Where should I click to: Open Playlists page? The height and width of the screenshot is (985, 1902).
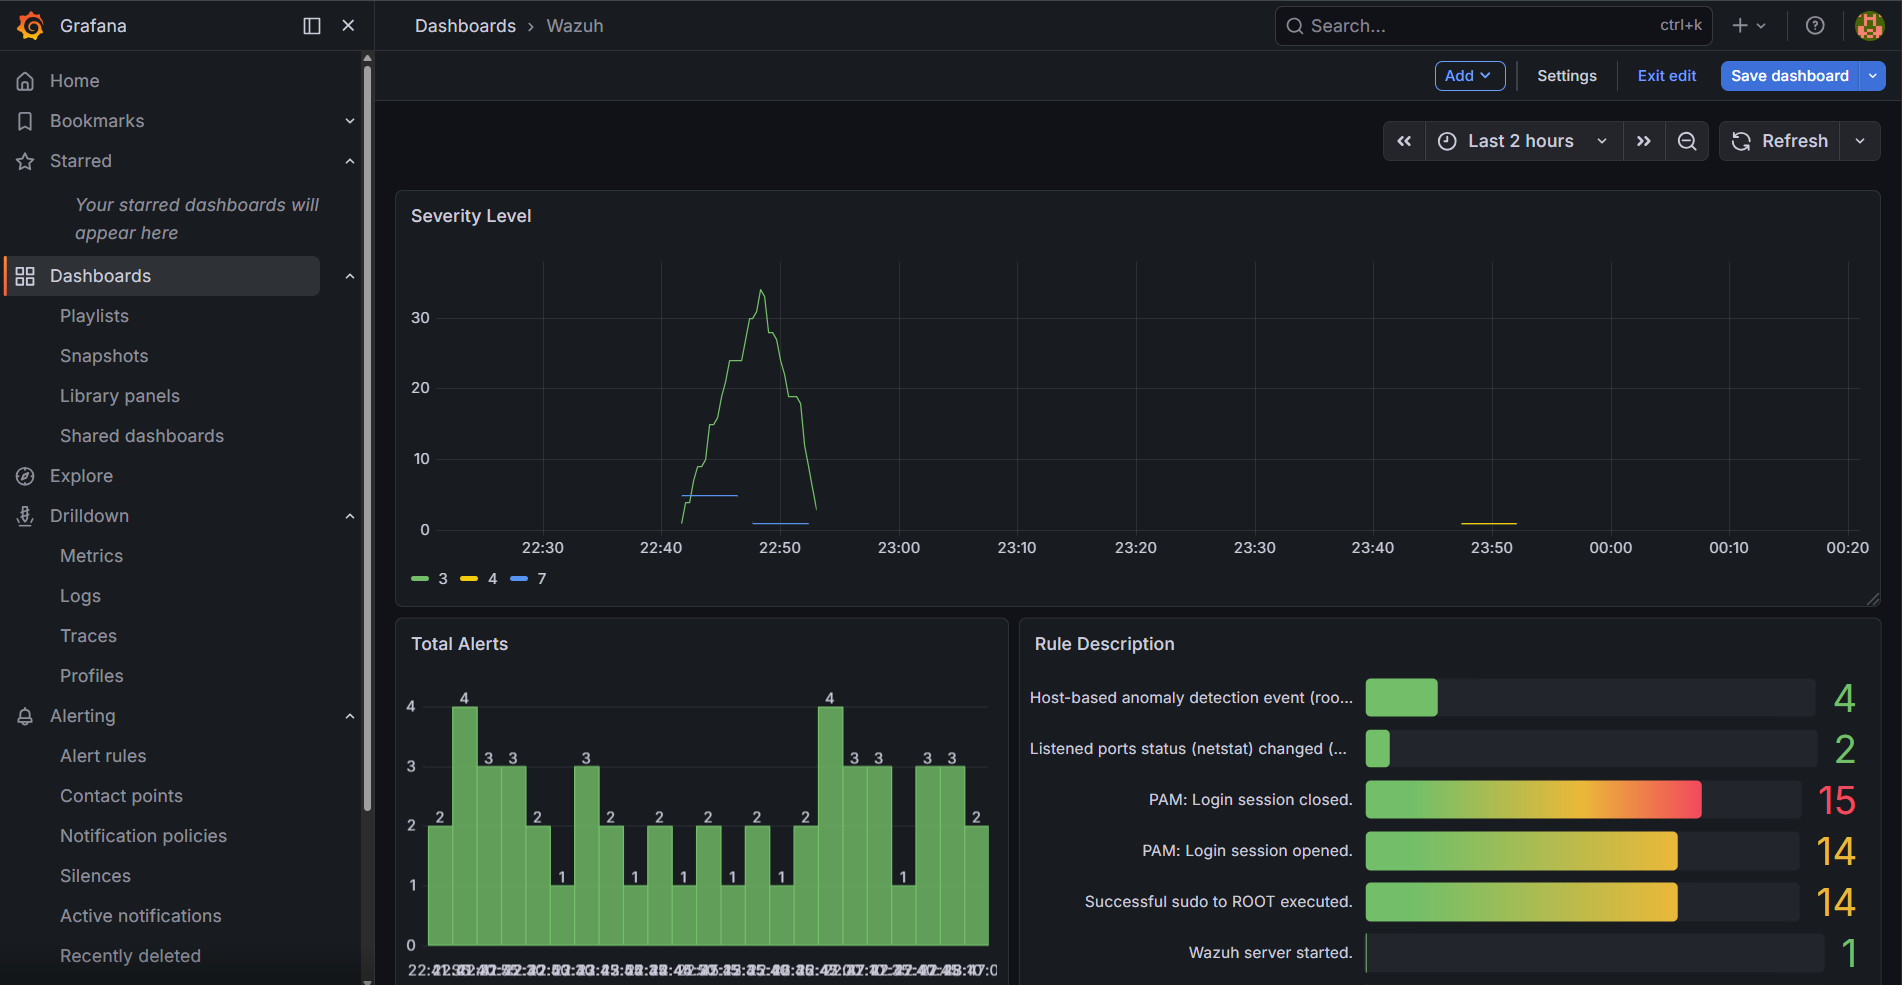(x=94, y=316)
